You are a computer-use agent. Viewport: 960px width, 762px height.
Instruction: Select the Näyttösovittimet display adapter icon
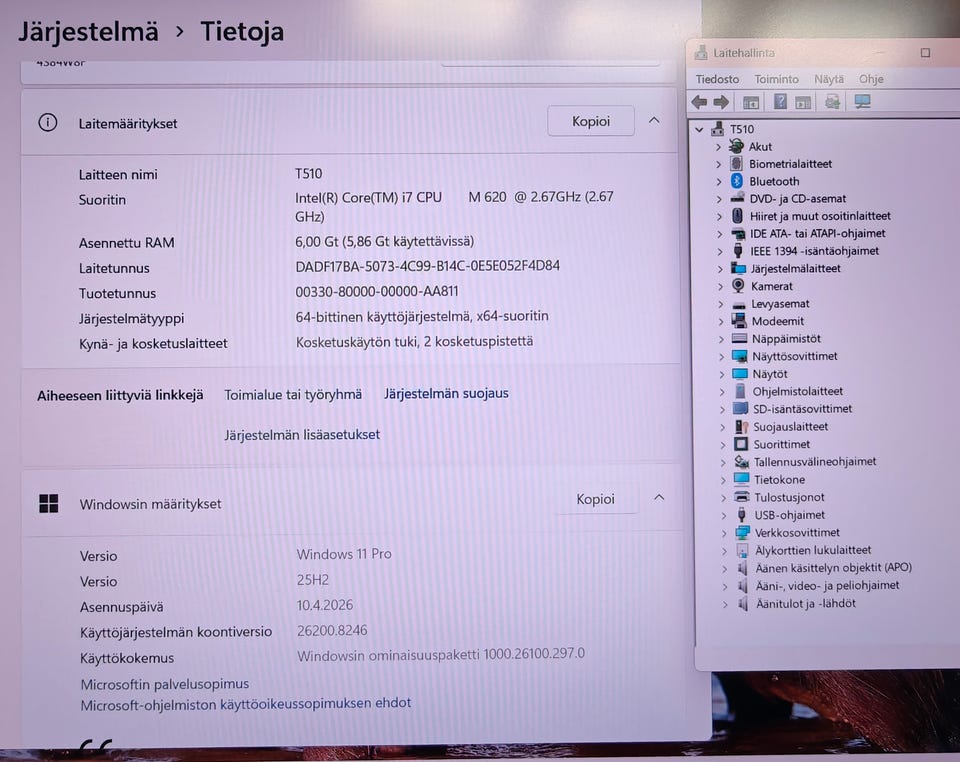[x=740, y=356]
